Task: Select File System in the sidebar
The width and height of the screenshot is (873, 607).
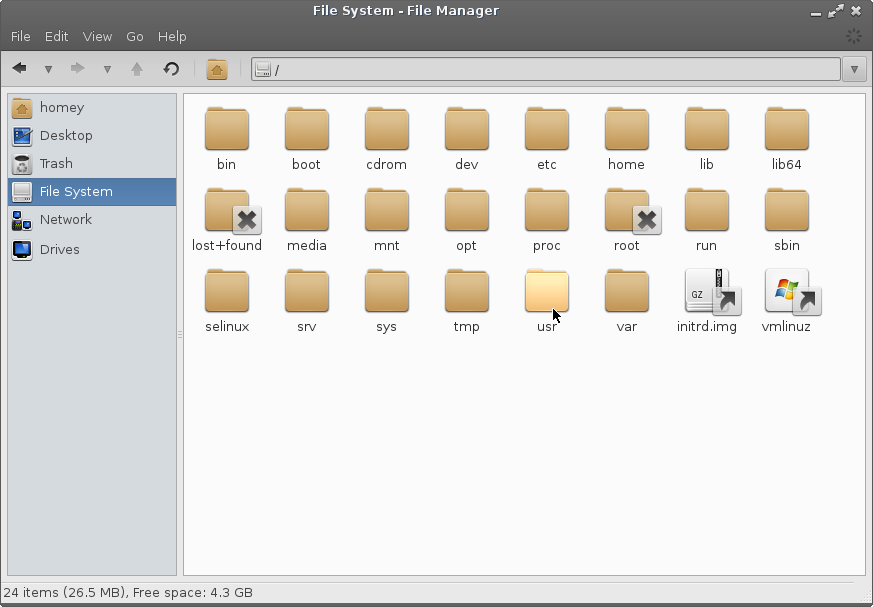Action: (92, 192)
